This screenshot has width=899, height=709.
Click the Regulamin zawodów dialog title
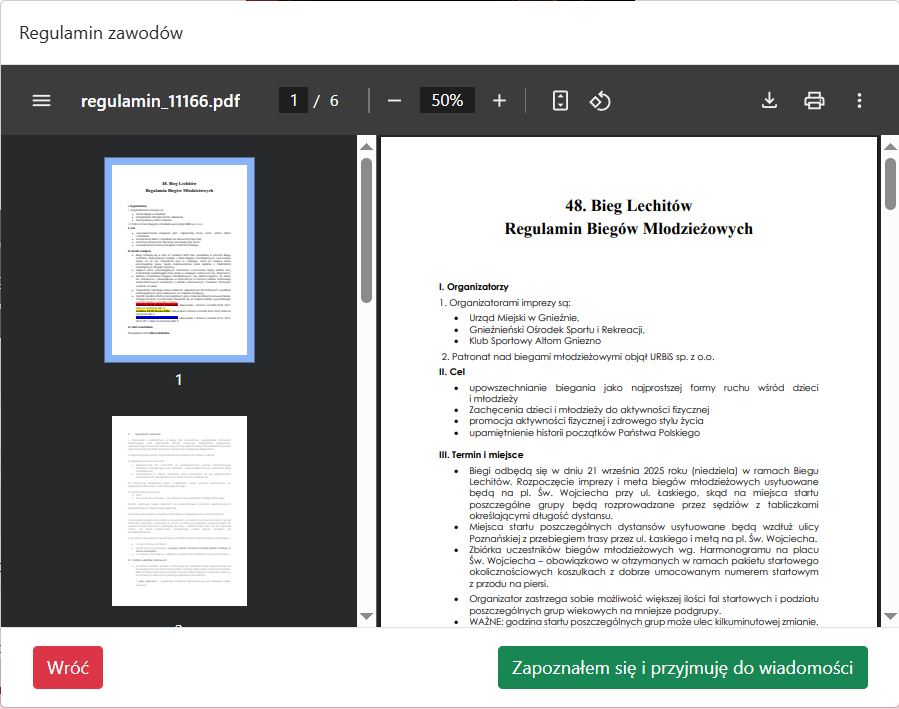[x=101, y=33]
